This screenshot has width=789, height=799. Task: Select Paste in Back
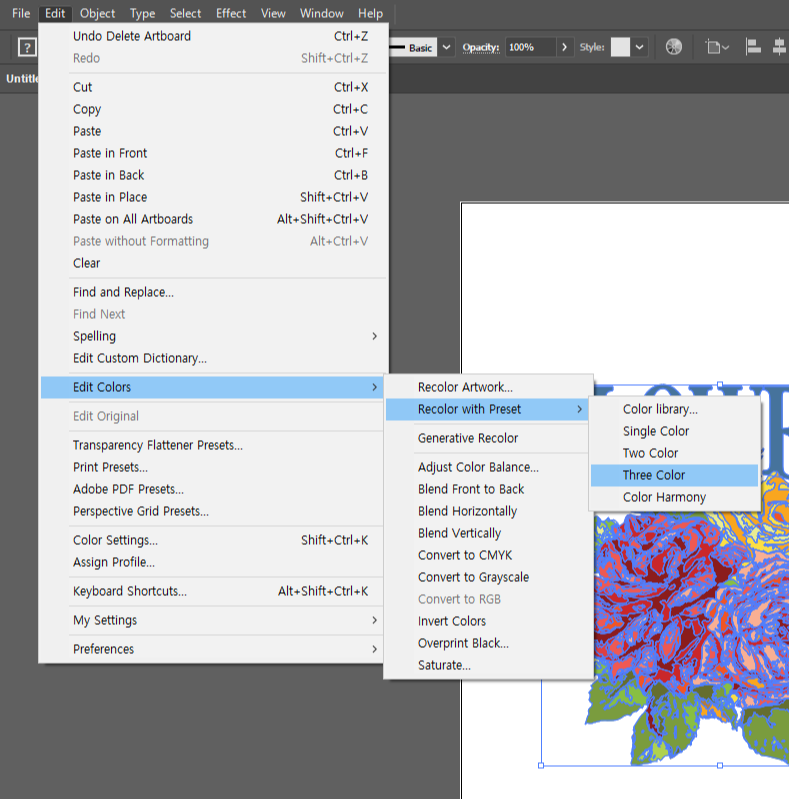(x=212, y=175)
